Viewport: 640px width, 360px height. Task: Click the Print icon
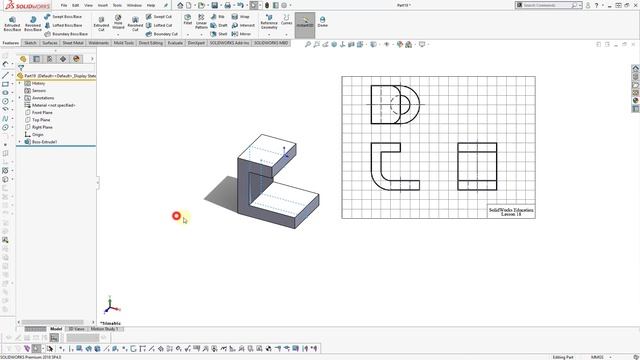(x=227, y=5)
